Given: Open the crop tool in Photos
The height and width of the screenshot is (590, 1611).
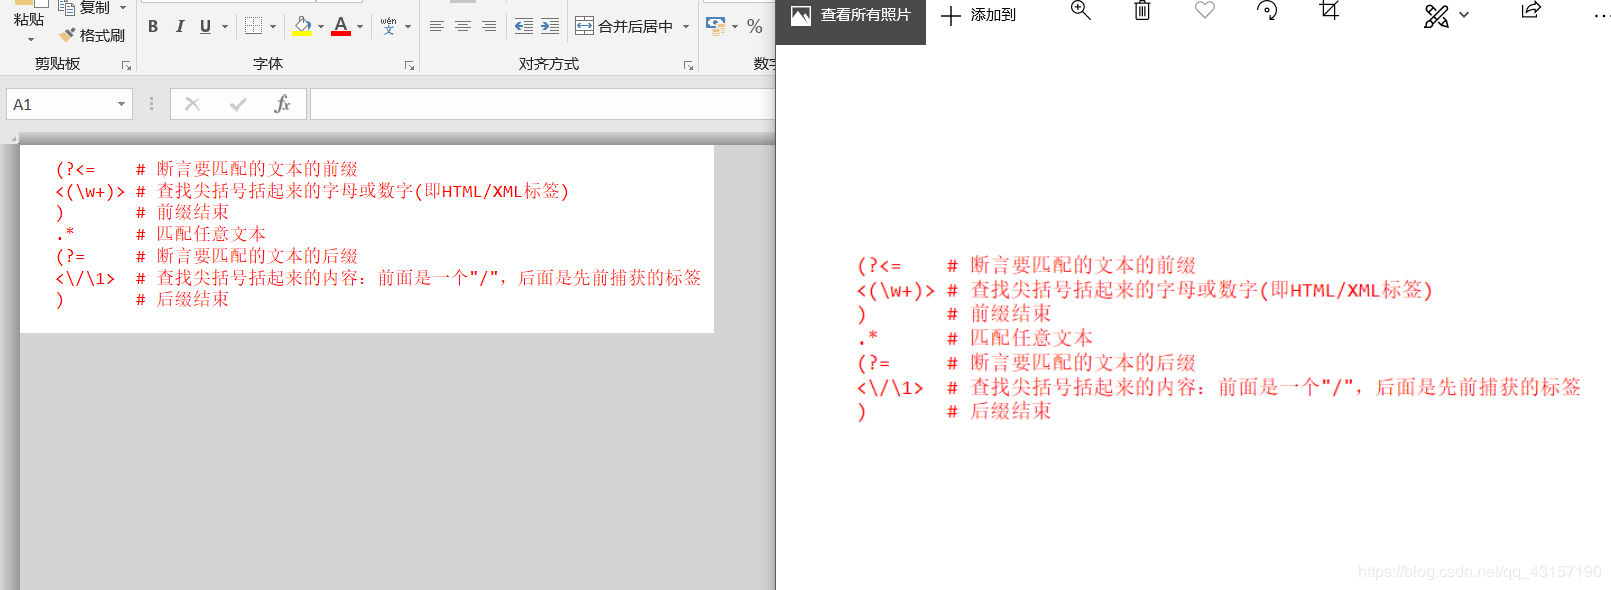Looking at the screenshot, I should 1329,11.
